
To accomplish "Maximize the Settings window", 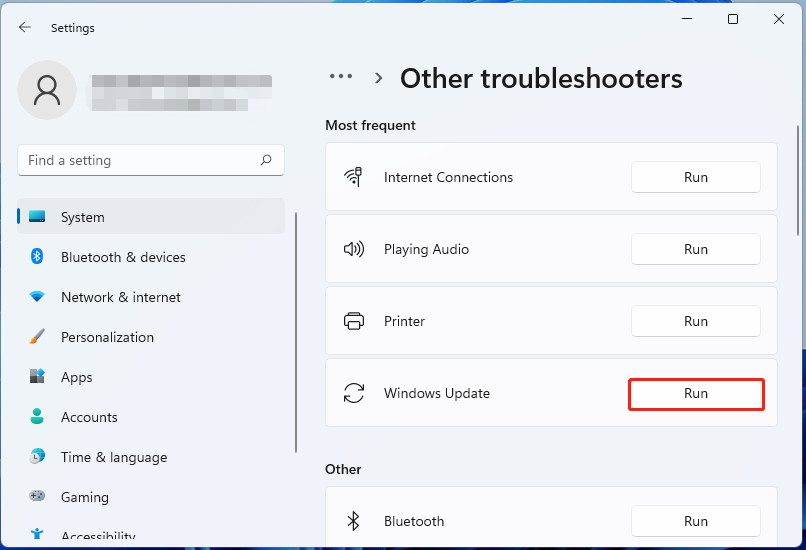I will (x=733, y=19).
